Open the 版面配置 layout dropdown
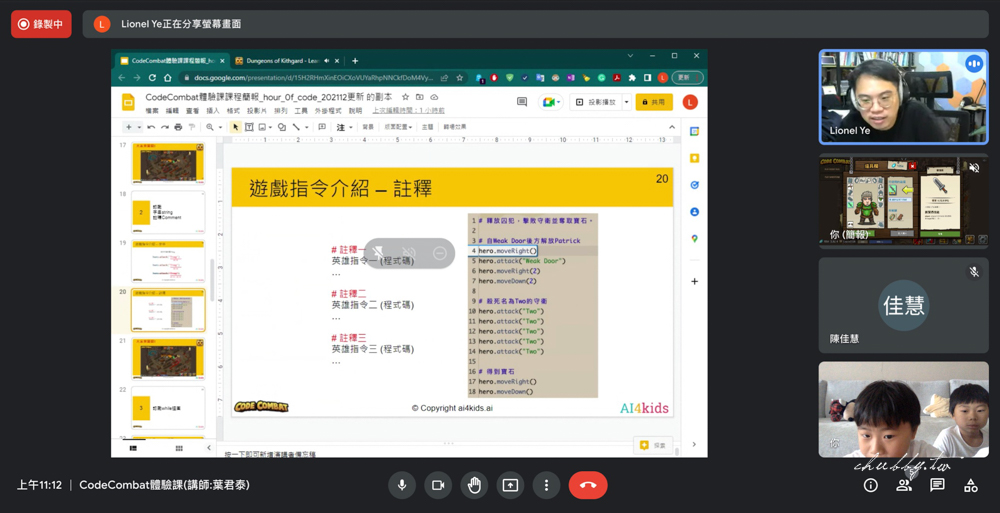Screen dimensions: 1000x513 click(398, 127)
